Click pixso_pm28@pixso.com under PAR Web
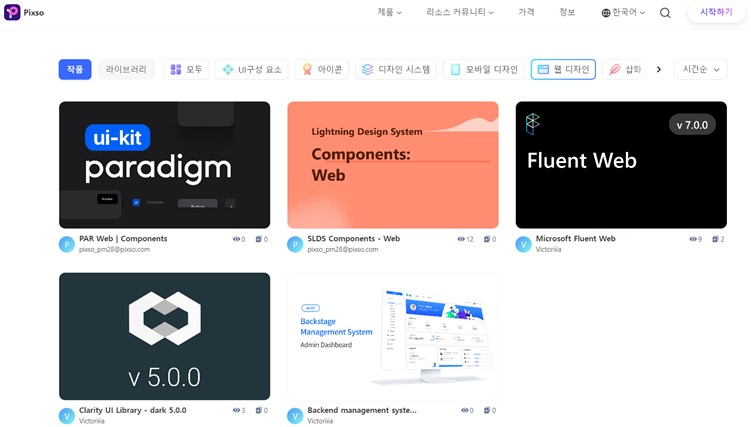The image size is (751, 427). pyautogui.click(x=114, y=249)
